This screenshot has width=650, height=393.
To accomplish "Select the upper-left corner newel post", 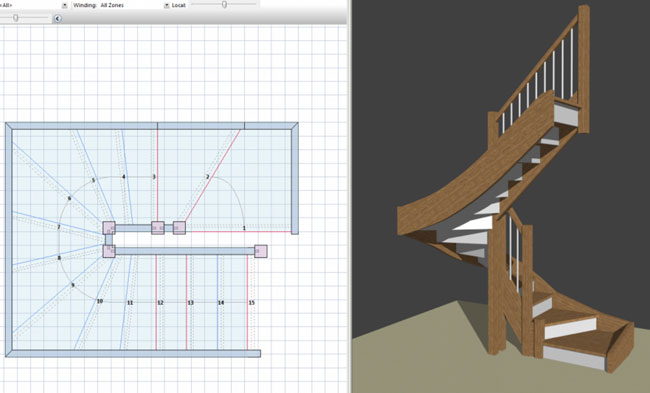I will [109, 228].
